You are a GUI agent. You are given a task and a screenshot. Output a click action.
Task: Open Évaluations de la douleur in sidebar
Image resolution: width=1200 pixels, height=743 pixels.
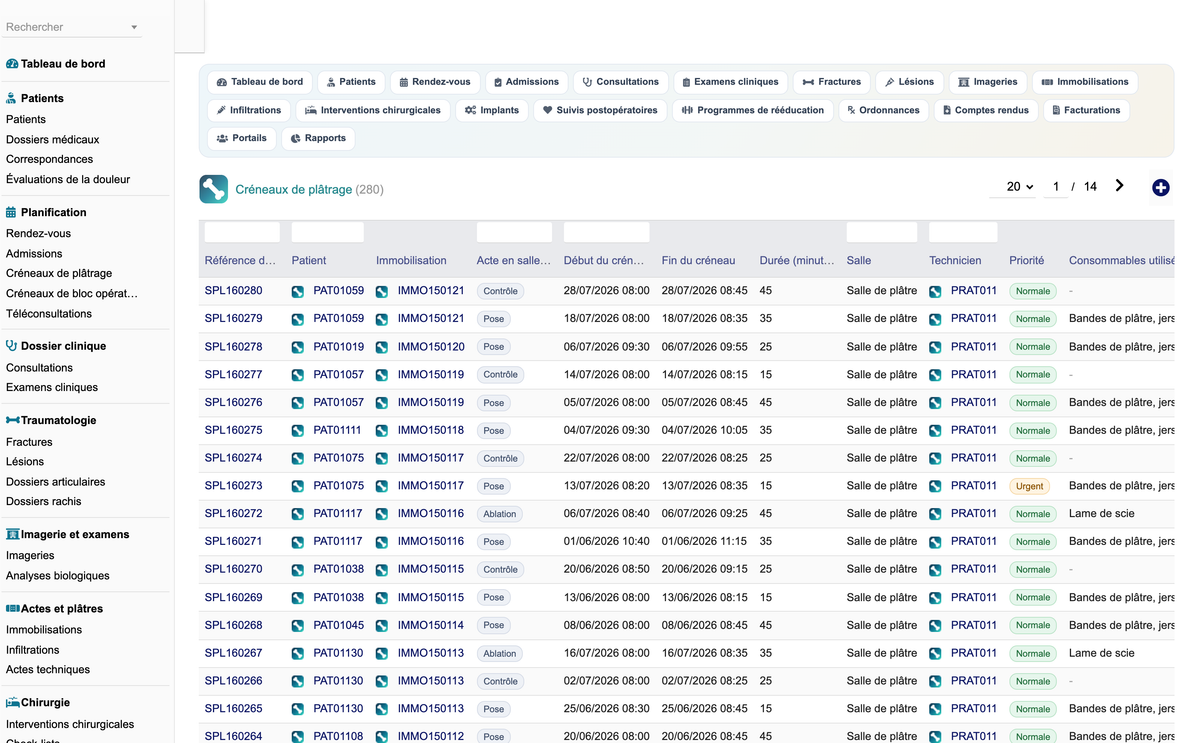(x=68, y=179)
